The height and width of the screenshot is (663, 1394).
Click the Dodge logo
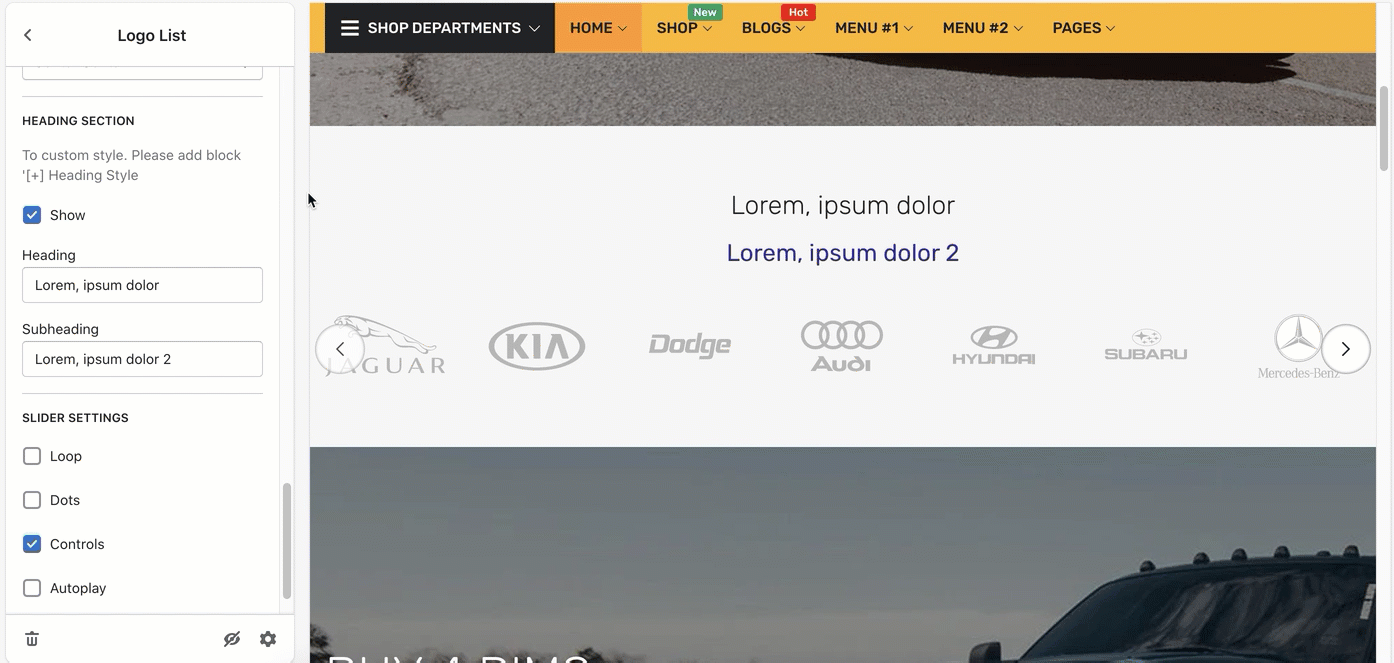tap(690, 346)
